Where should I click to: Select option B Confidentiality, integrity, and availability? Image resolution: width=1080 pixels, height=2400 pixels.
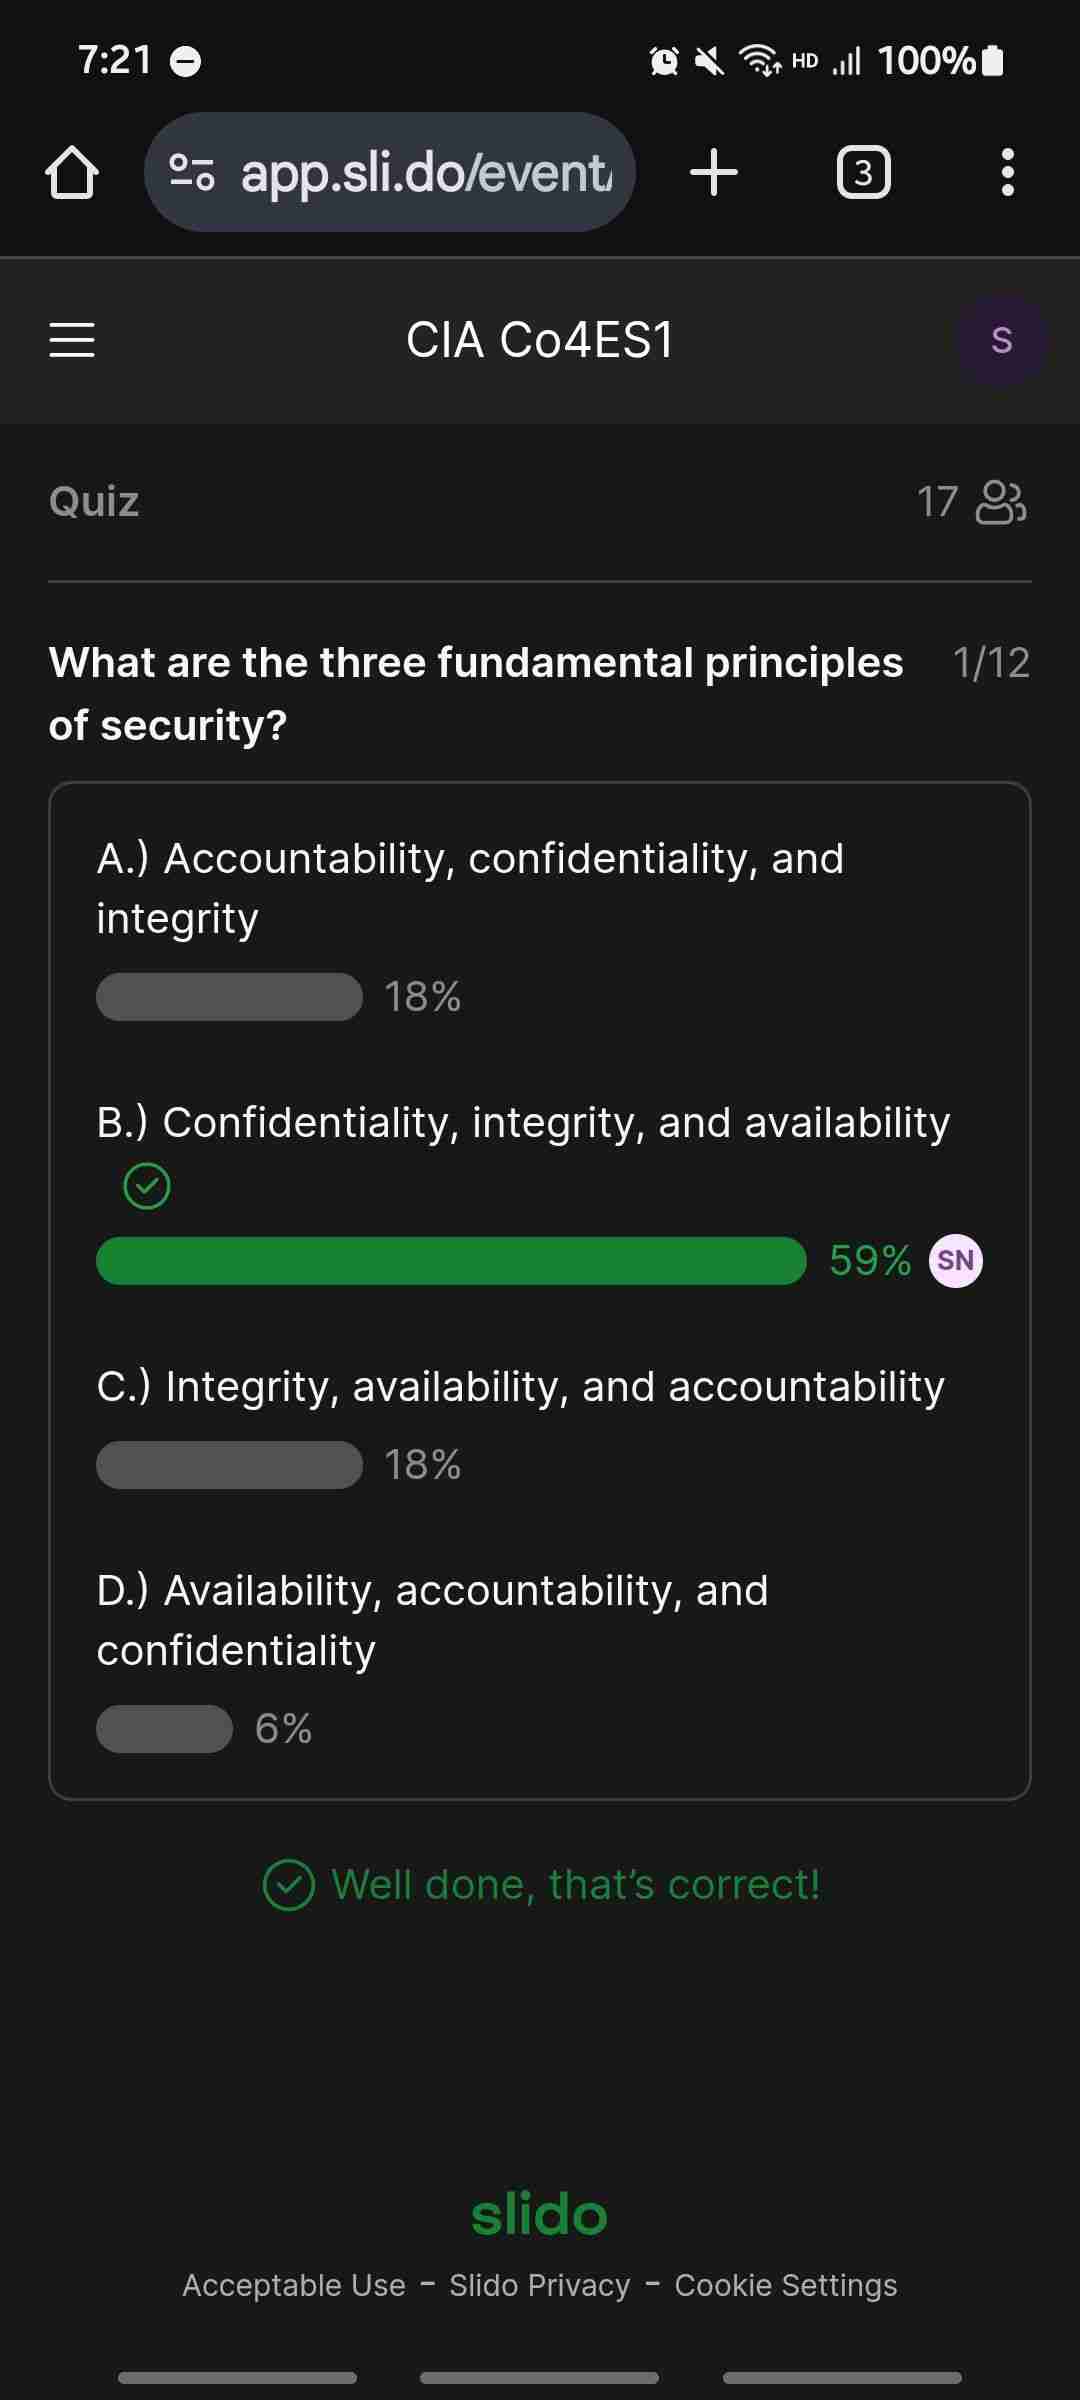pos(523,1123)
